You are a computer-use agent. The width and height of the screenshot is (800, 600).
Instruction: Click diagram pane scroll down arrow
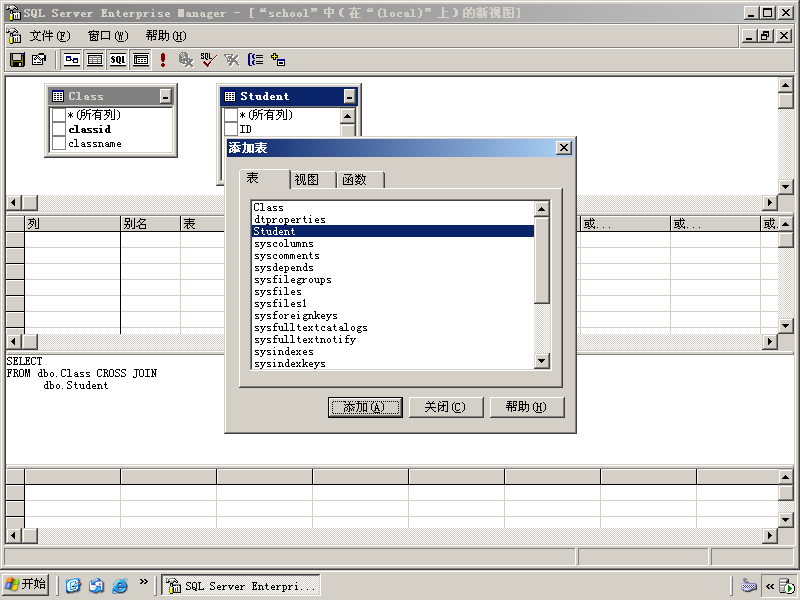click(785, 186)
